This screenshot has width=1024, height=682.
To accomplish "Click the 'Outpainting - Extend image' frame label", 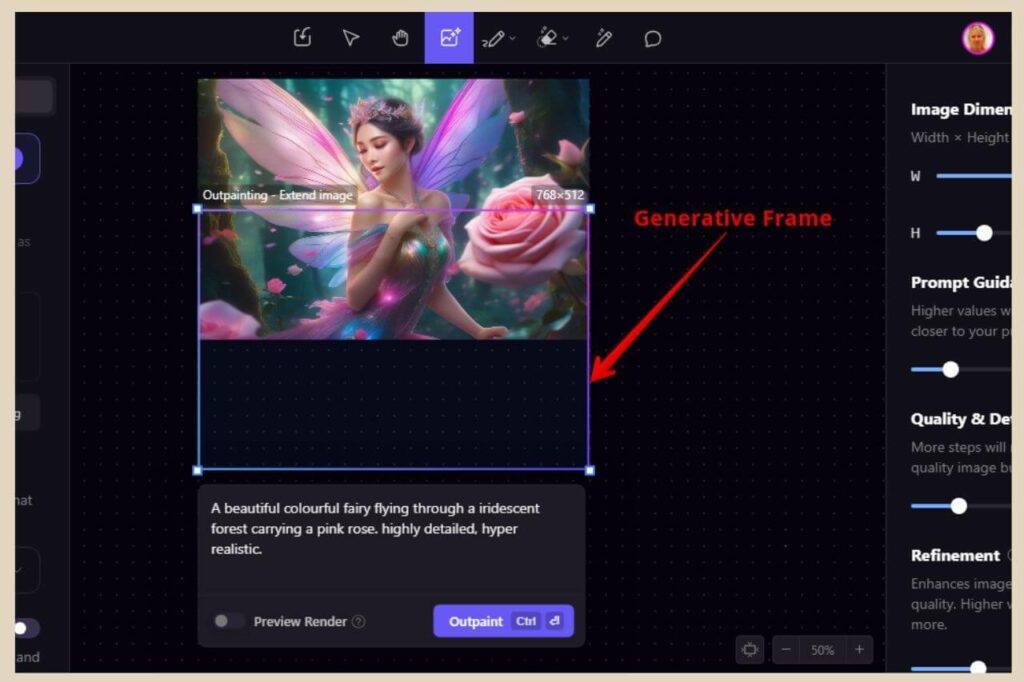I will pyautogui.click(x=278, y=195).
